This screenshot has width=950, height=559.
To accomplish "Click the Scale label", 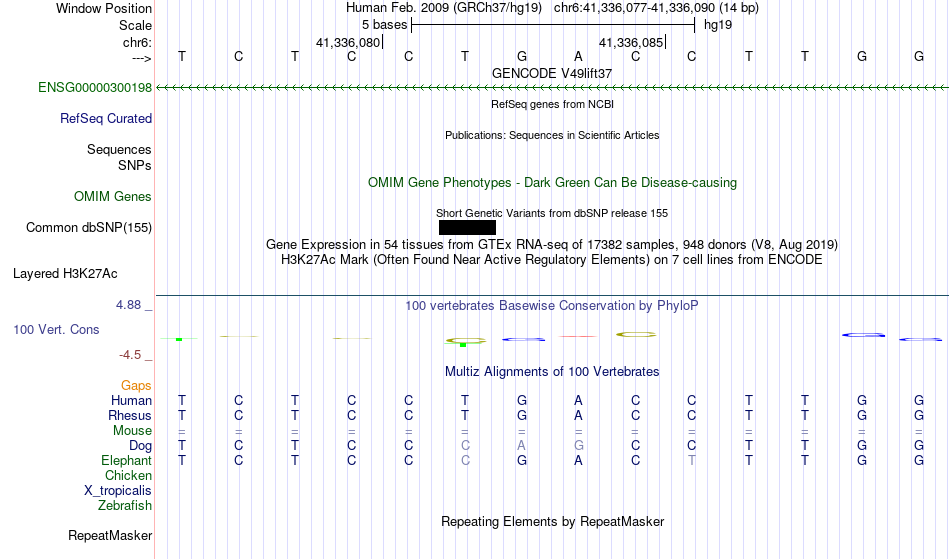I will click(135, 25).
